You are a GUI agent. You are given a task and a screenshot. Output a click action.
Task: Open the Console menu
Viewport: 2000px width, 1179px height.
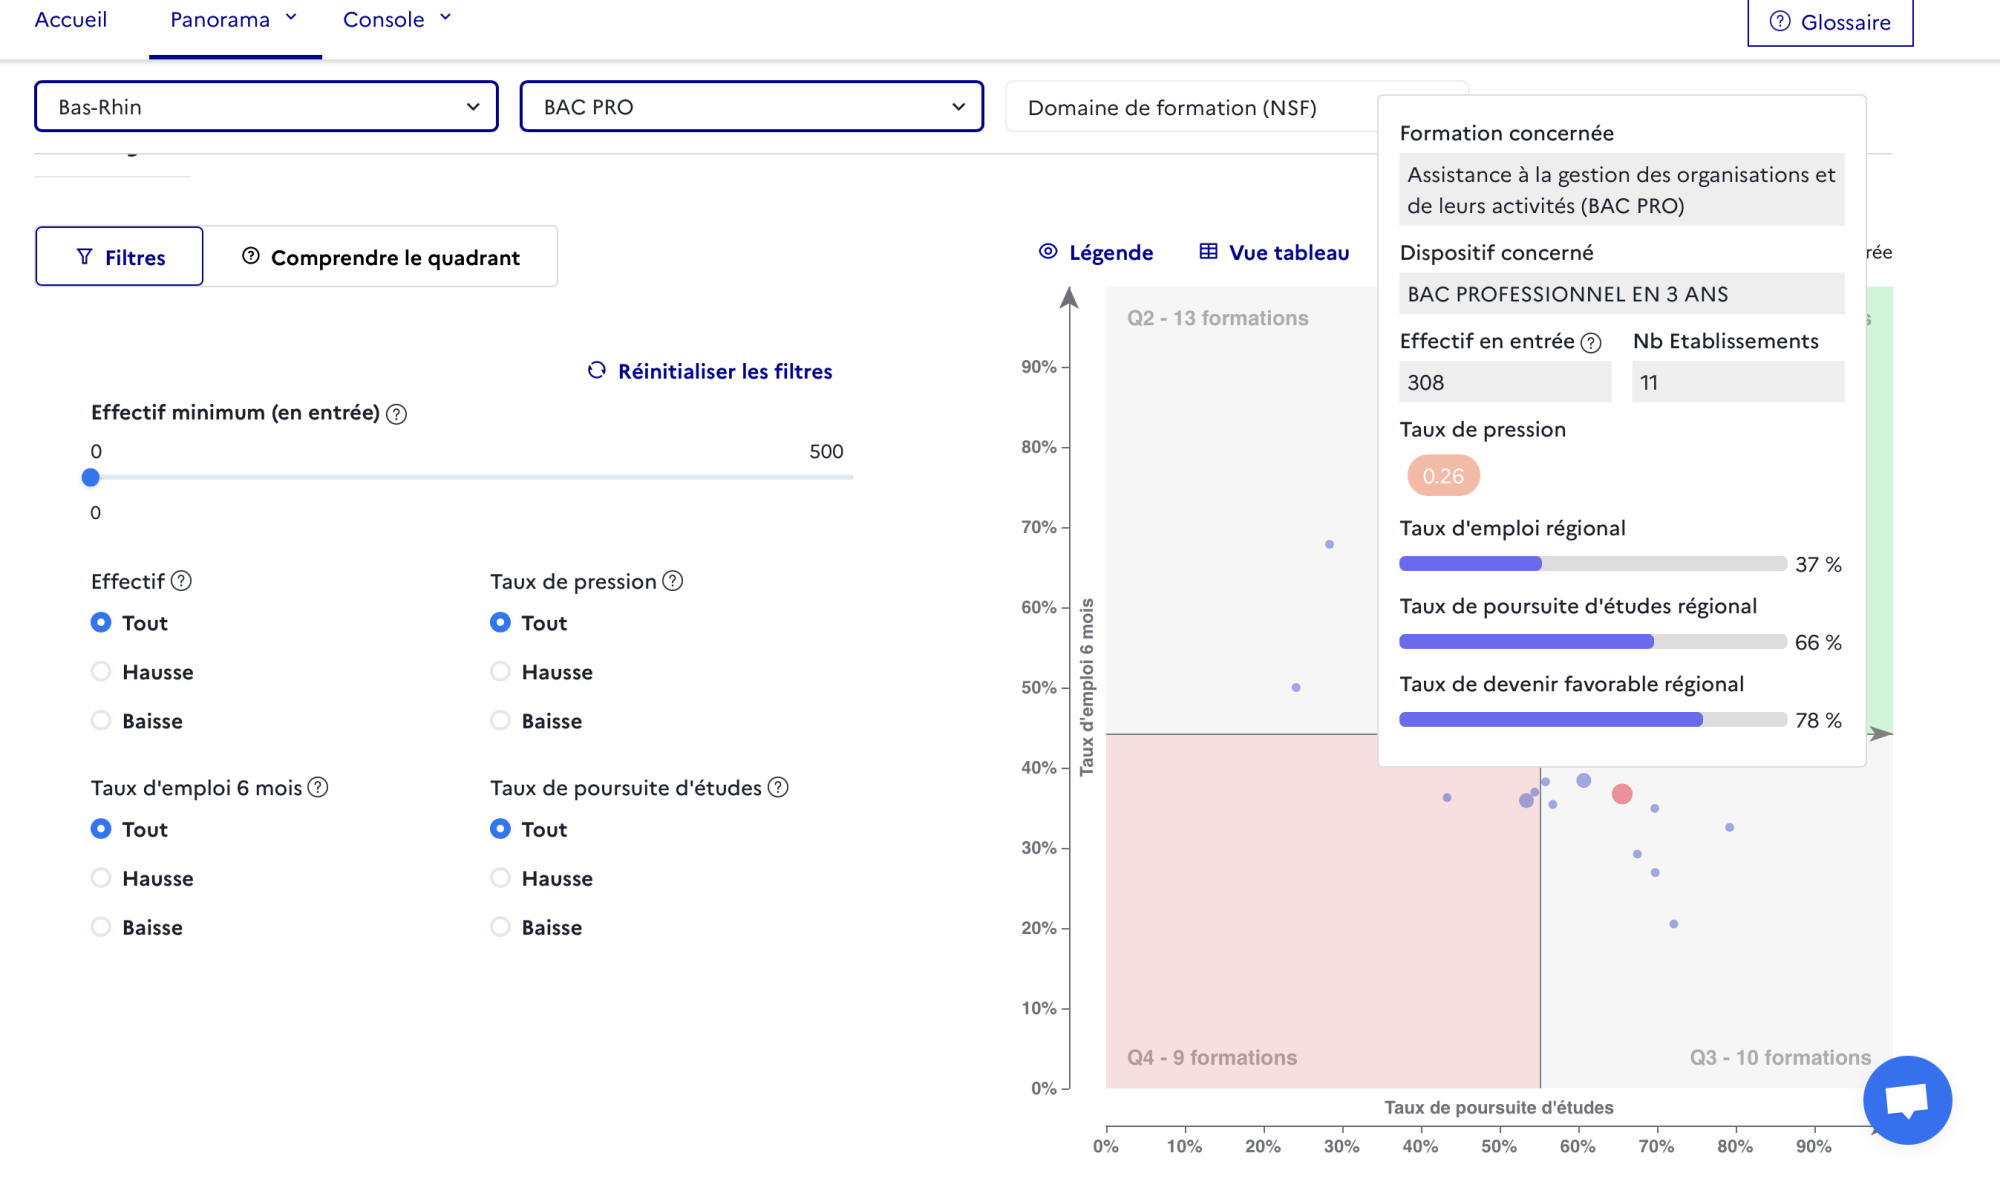click(397, 20)
